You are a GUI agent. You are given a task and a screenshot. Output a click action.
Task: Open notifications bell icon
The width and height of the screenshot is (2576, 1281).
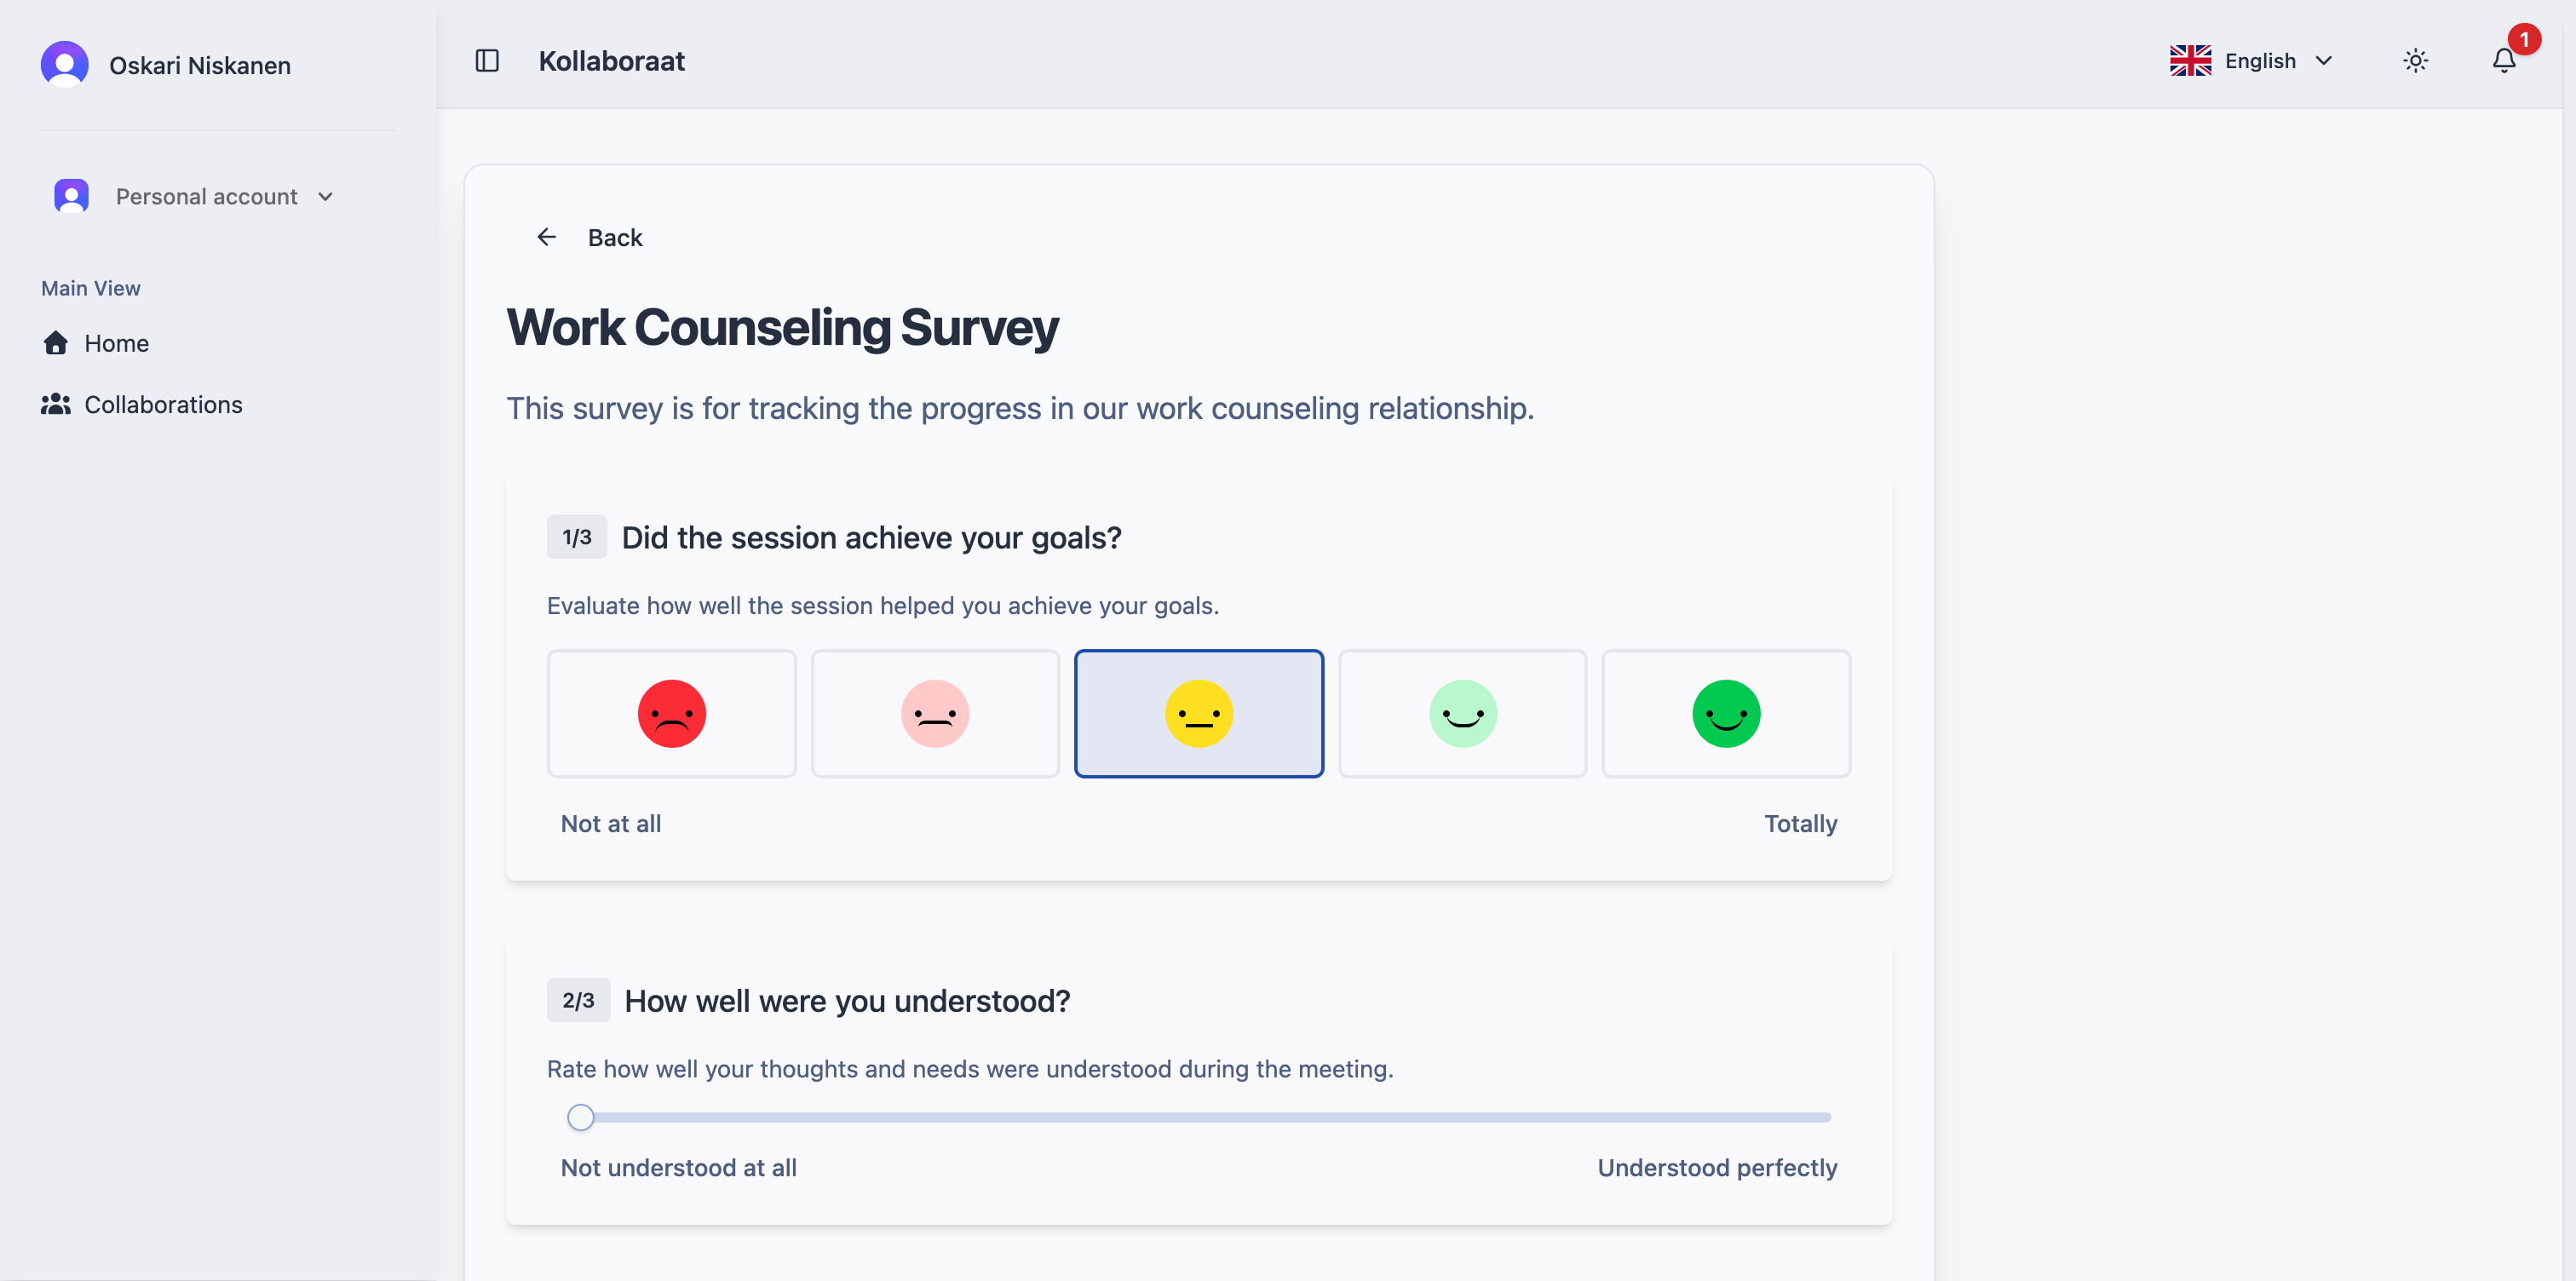click(2503, 61)
